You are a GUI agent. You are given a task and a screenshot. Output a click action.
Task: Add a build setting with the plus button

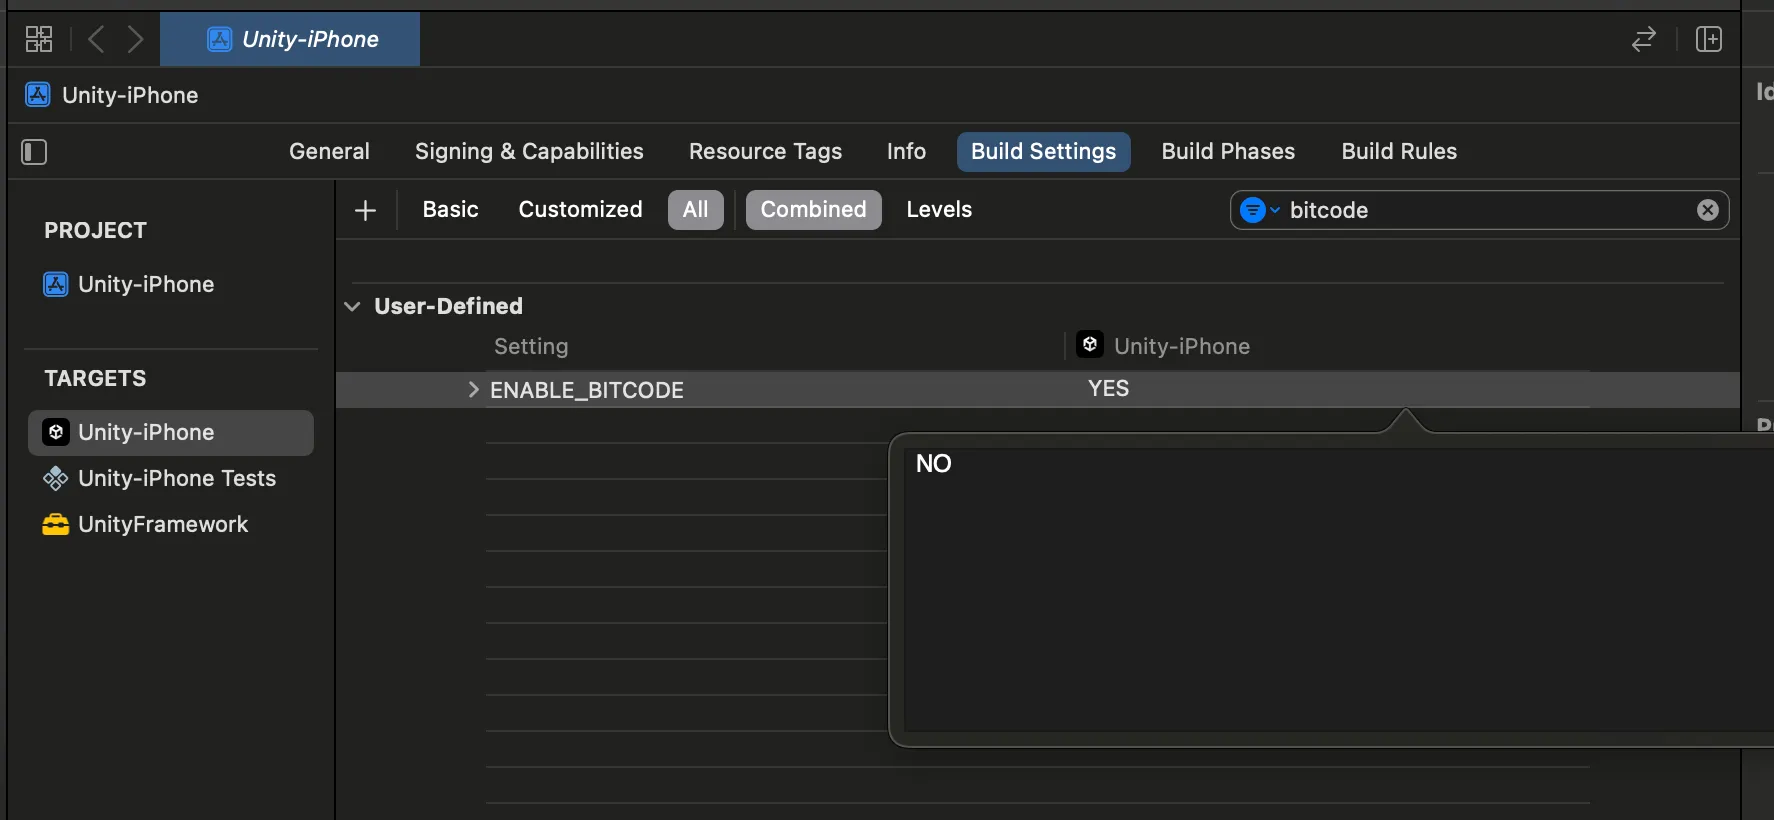pyautogui.click(x=366, y=210)
